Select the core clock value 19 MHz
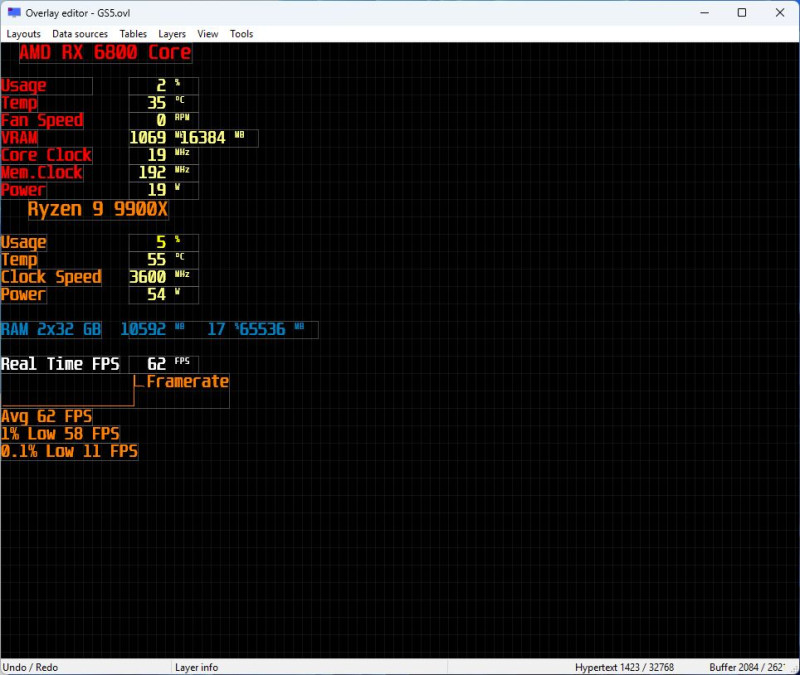Viewport: 800px width, 675px height. (163, 155)
